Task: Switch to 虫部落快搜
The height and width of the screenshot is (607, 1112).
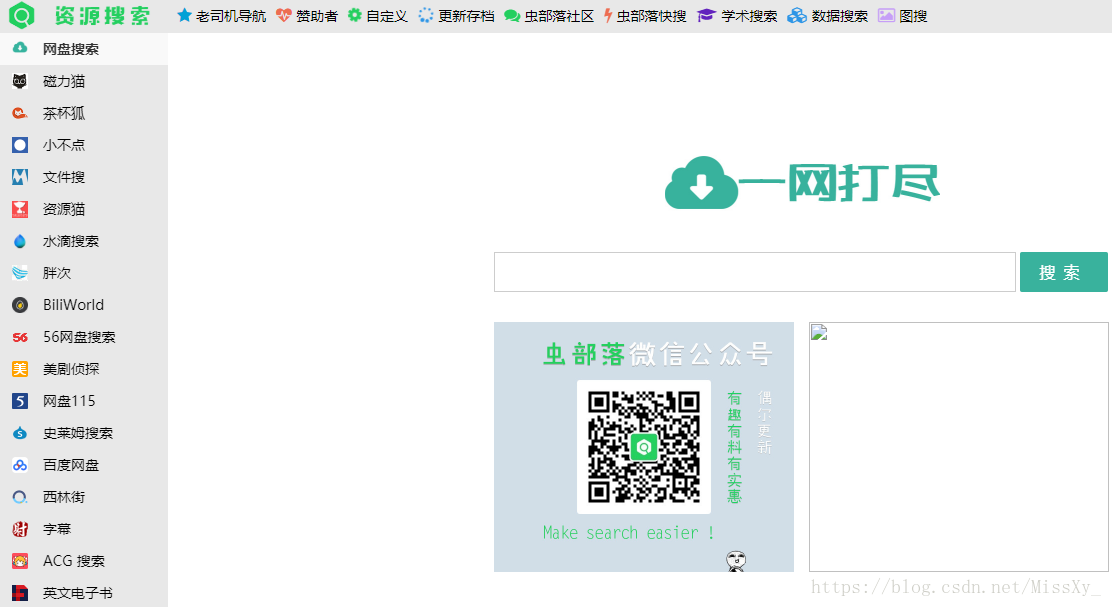Action: coord(651,16)
